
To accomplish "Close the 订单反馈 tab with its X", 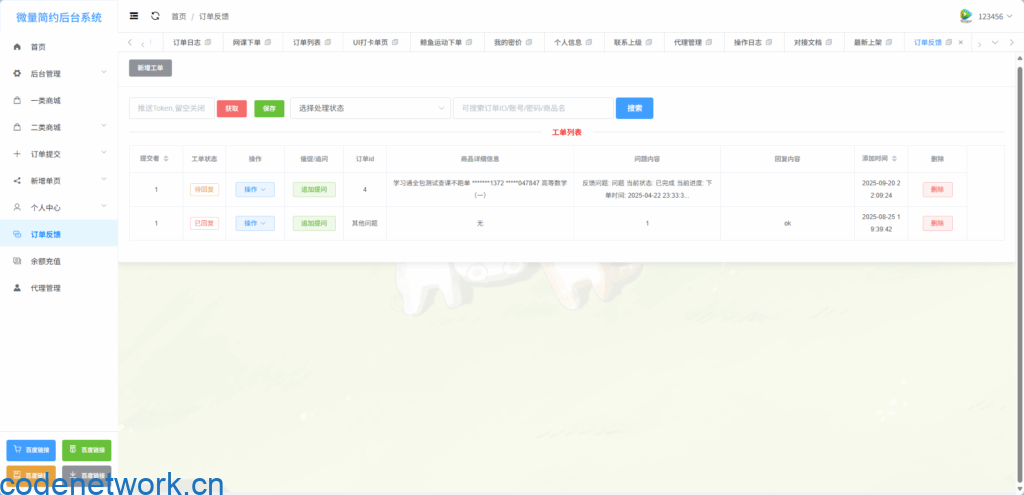I will 961,42.
